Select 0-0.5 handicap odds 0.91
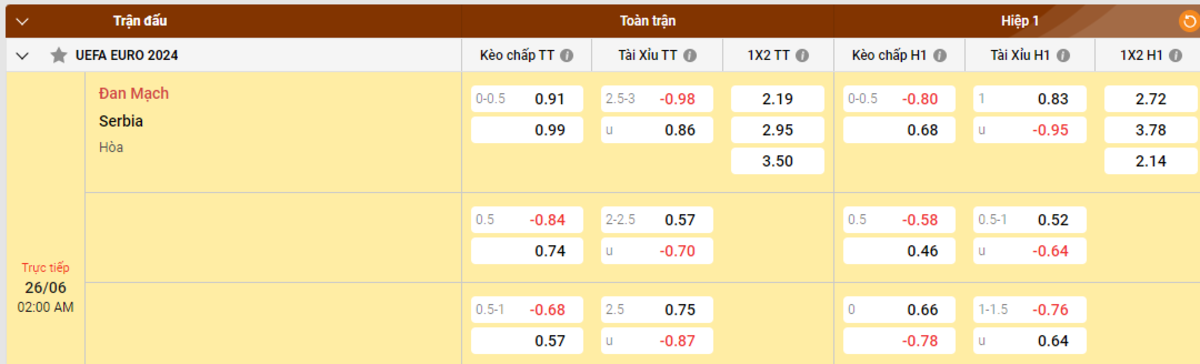This screenshot has height=364, width=1200. [527, 99]
